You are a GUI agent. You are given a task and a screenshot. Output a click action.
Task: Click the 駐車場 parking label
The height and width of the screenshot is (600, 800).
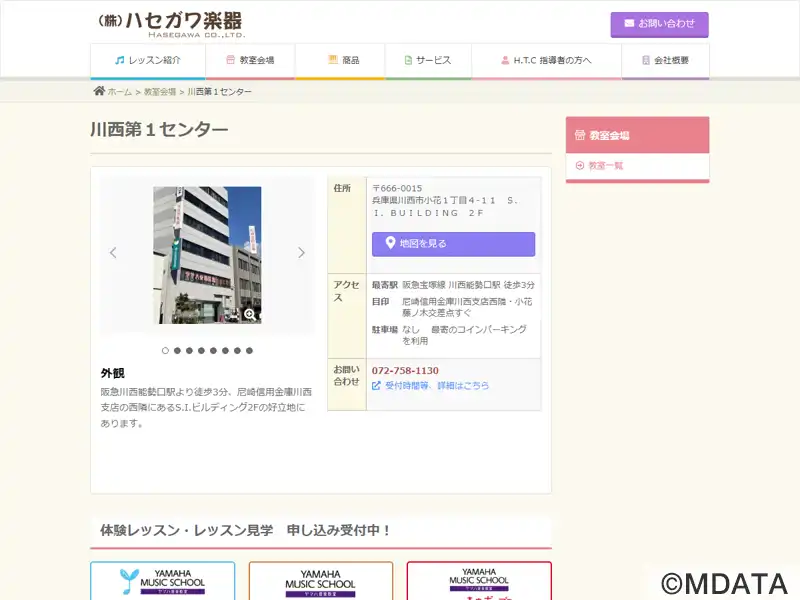coord(385,330)
